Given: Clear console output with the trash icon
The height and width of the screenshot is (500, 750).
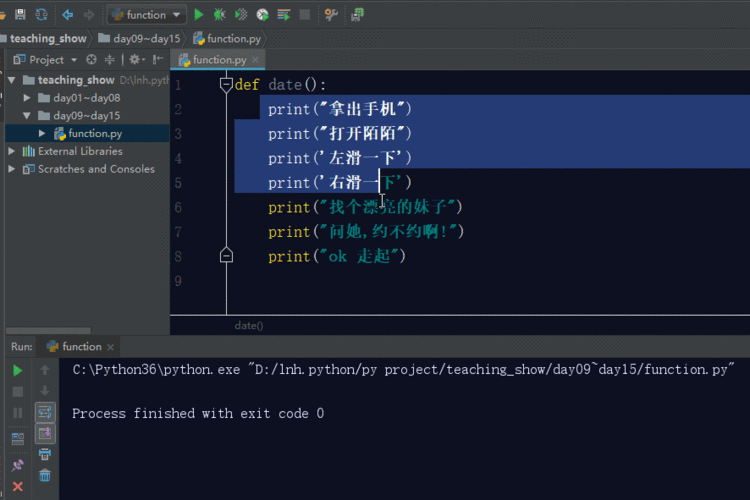Looking at the screenshot, I should (x=45, y=475).
